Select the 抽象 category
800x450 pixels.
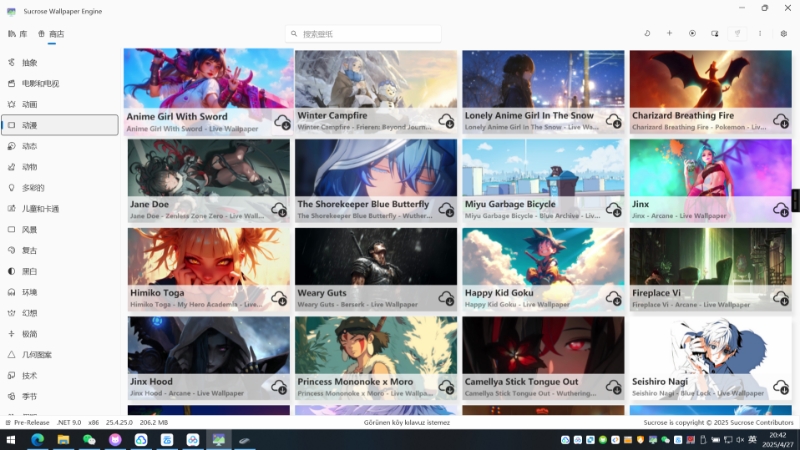click(x=60, y=63)
